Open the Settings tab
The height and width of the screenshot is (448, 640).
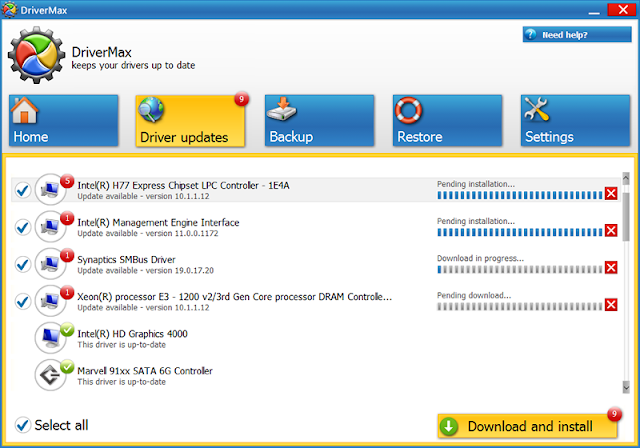coord(576,120)
